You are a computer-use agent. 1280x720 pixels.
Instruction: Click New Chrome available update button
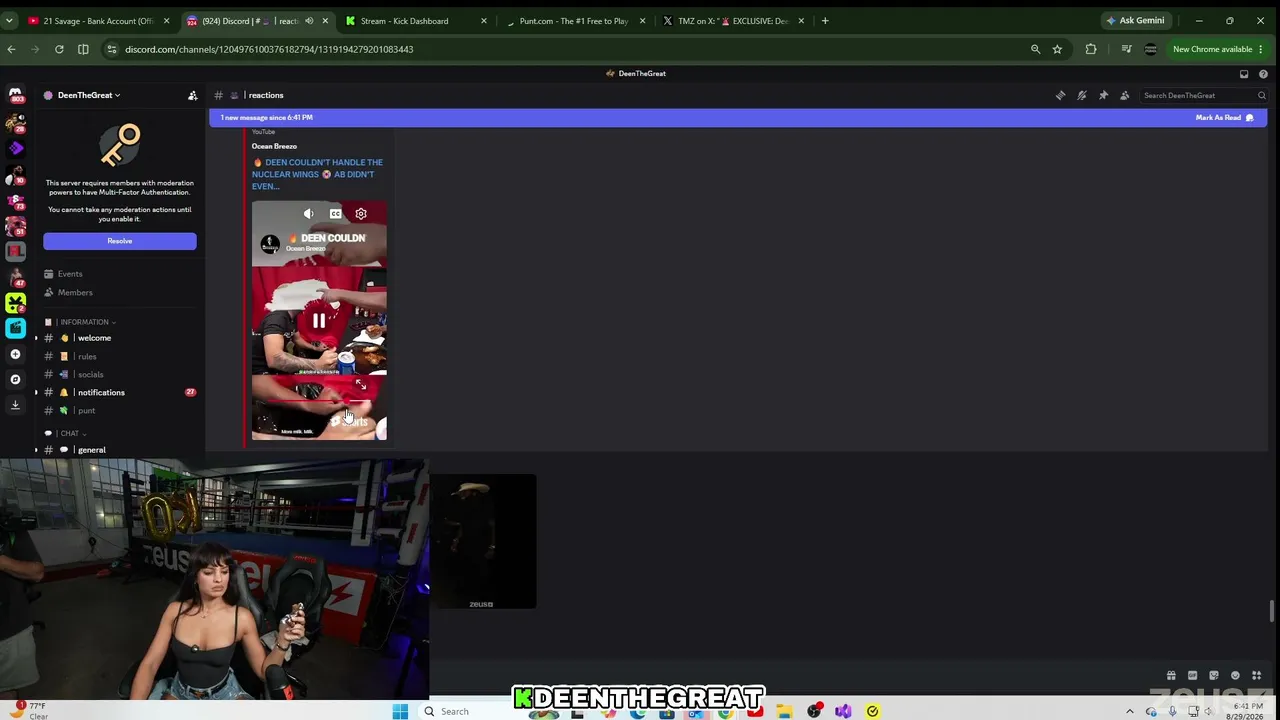[1218, 49]
